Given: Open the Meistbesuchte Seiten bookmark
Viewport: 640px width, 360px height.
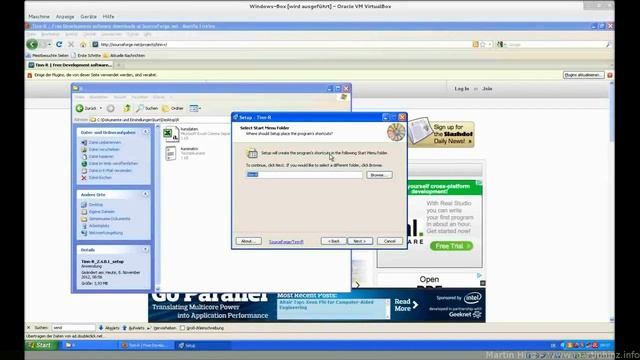Looking at the screenshot, I should point(47,55).
